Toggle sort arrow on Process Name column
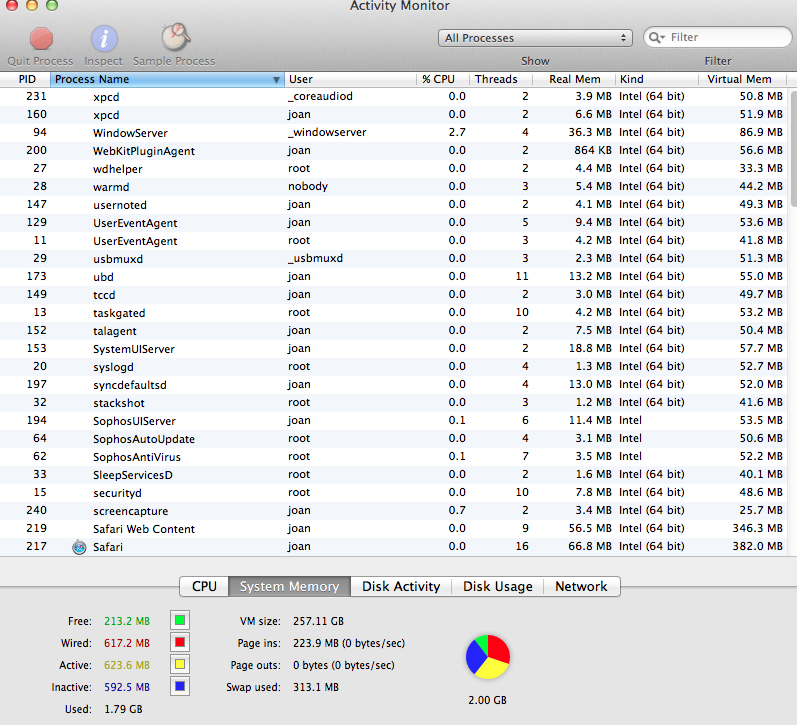797x725 pixels. click(x=276, y=80)
